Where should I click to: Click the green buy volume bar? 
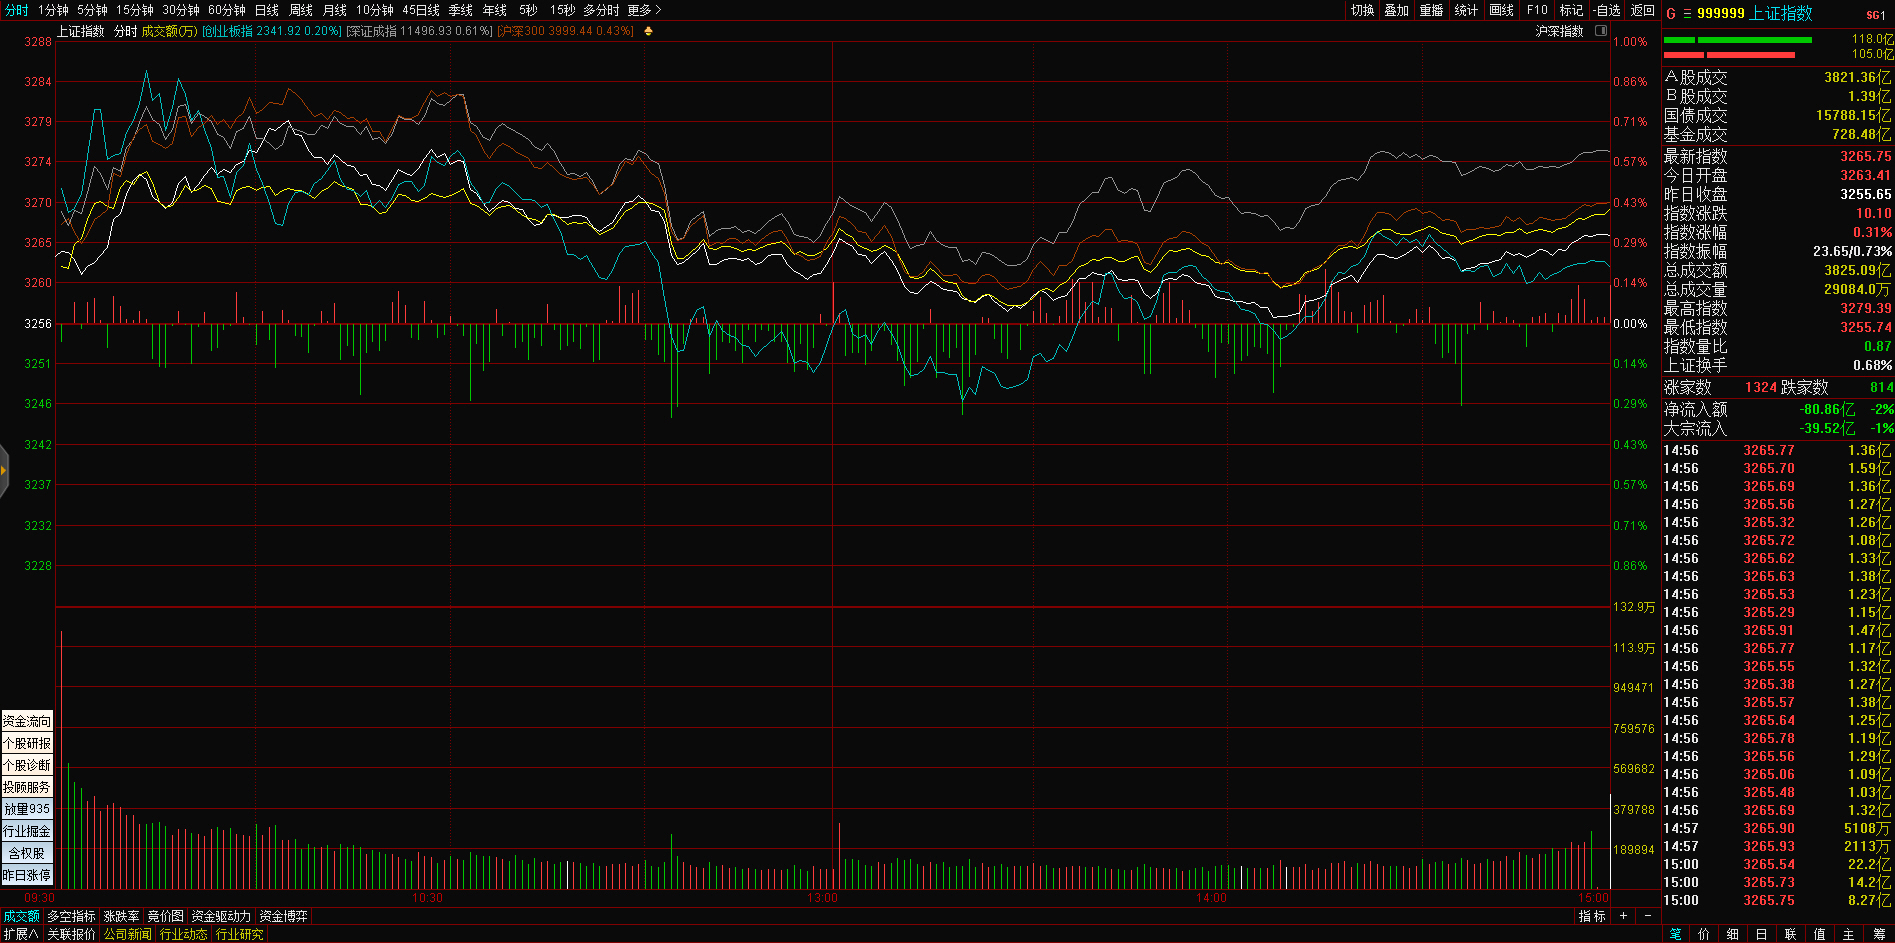point(1756,40)
